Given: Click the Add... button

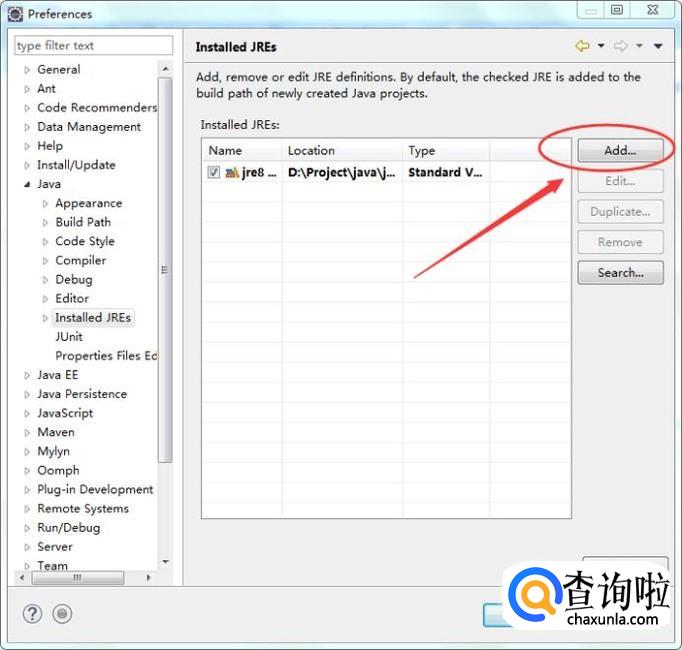Looking at the screenshot, I should click(620, 151).
